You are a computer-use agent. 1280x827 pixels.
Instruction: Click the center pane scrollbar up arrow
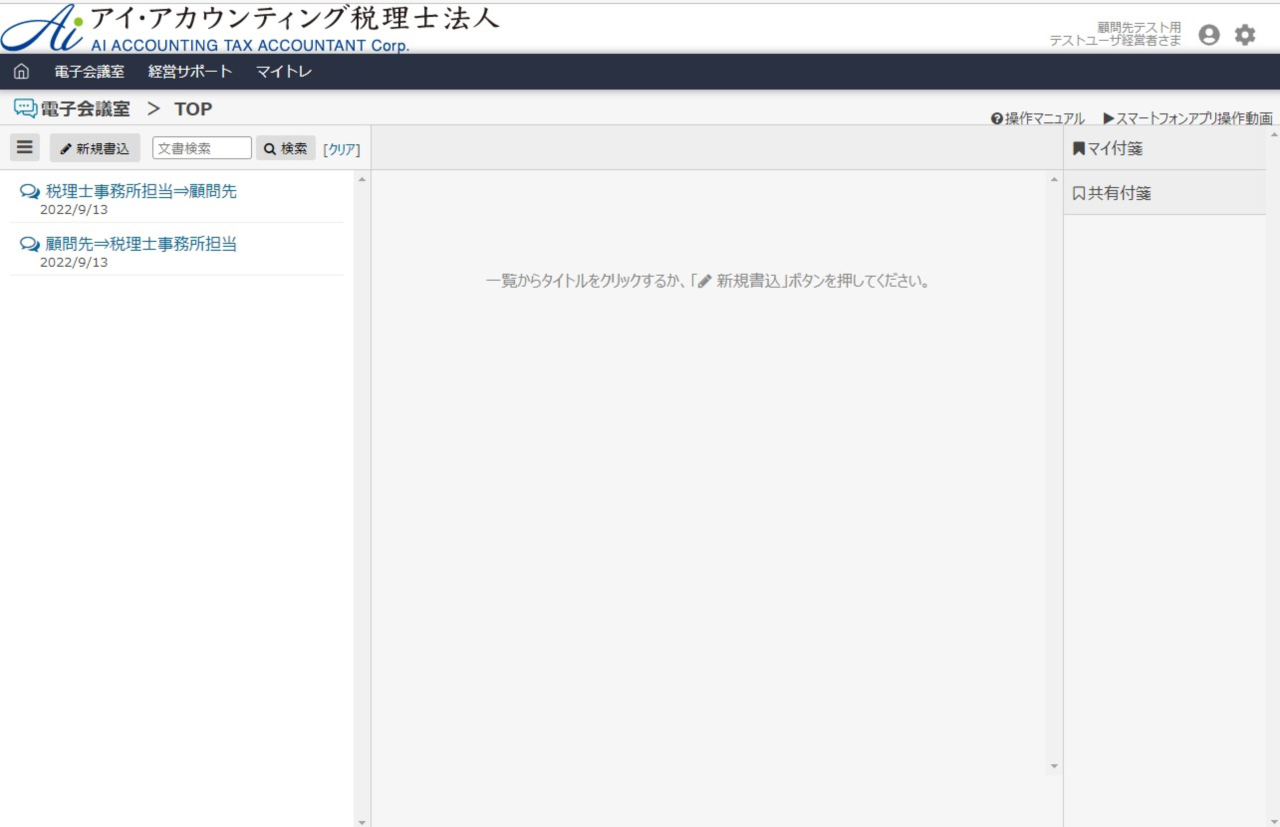[1054, 179]
